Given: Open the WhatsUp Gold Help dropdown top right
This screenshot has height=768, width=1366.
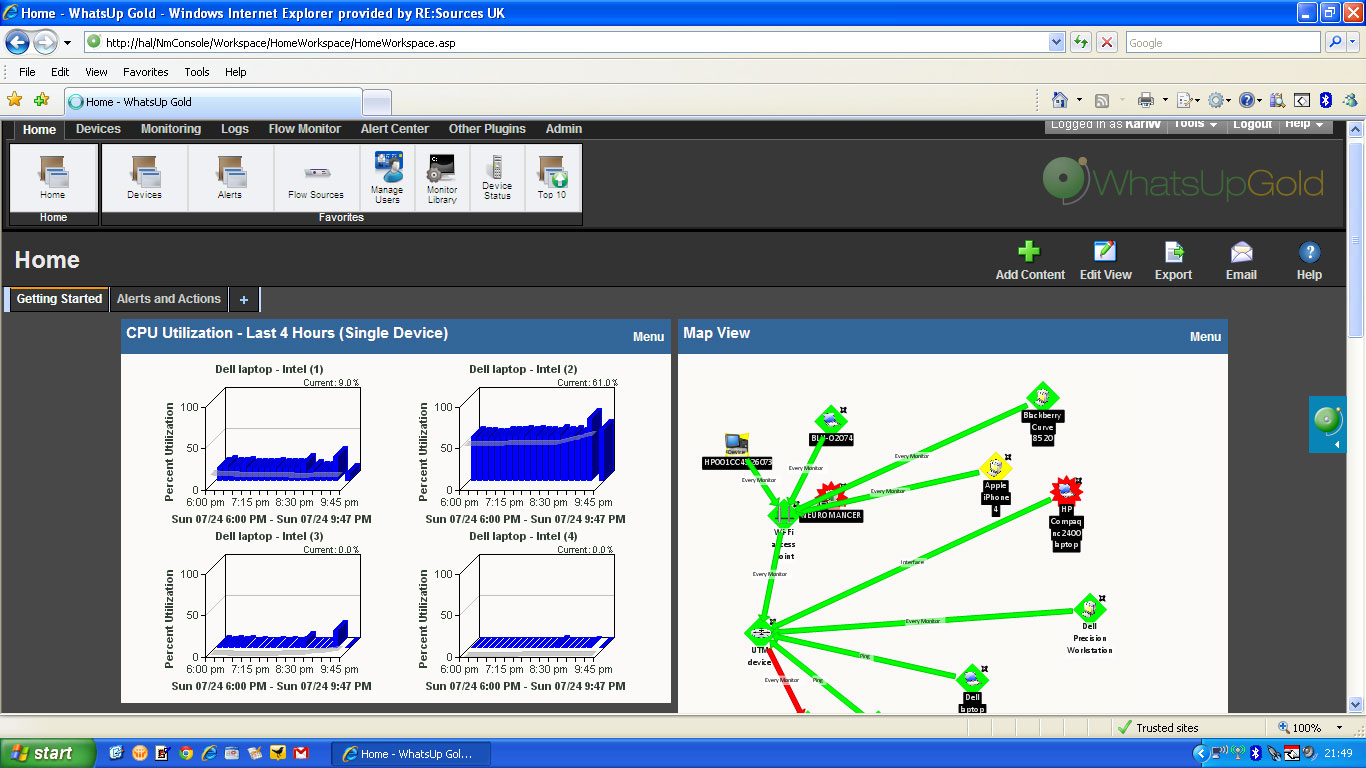Looking at the screenshot, I should 1304,124.
